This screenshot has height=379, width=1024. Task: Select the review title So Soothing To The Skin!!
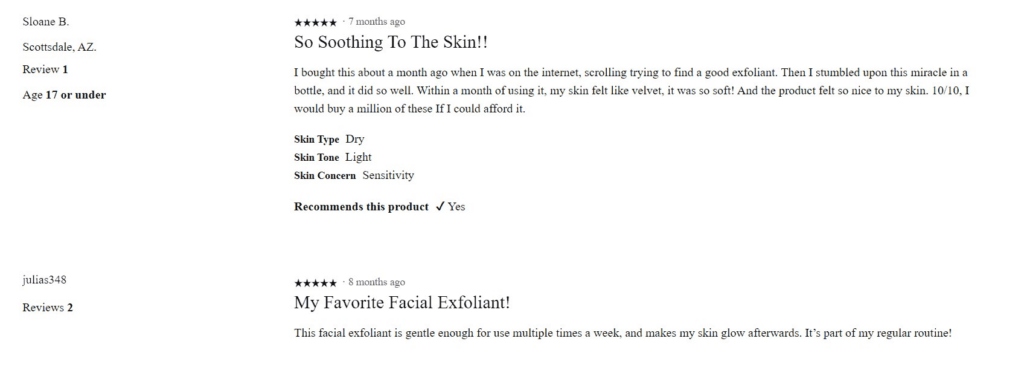391,42
